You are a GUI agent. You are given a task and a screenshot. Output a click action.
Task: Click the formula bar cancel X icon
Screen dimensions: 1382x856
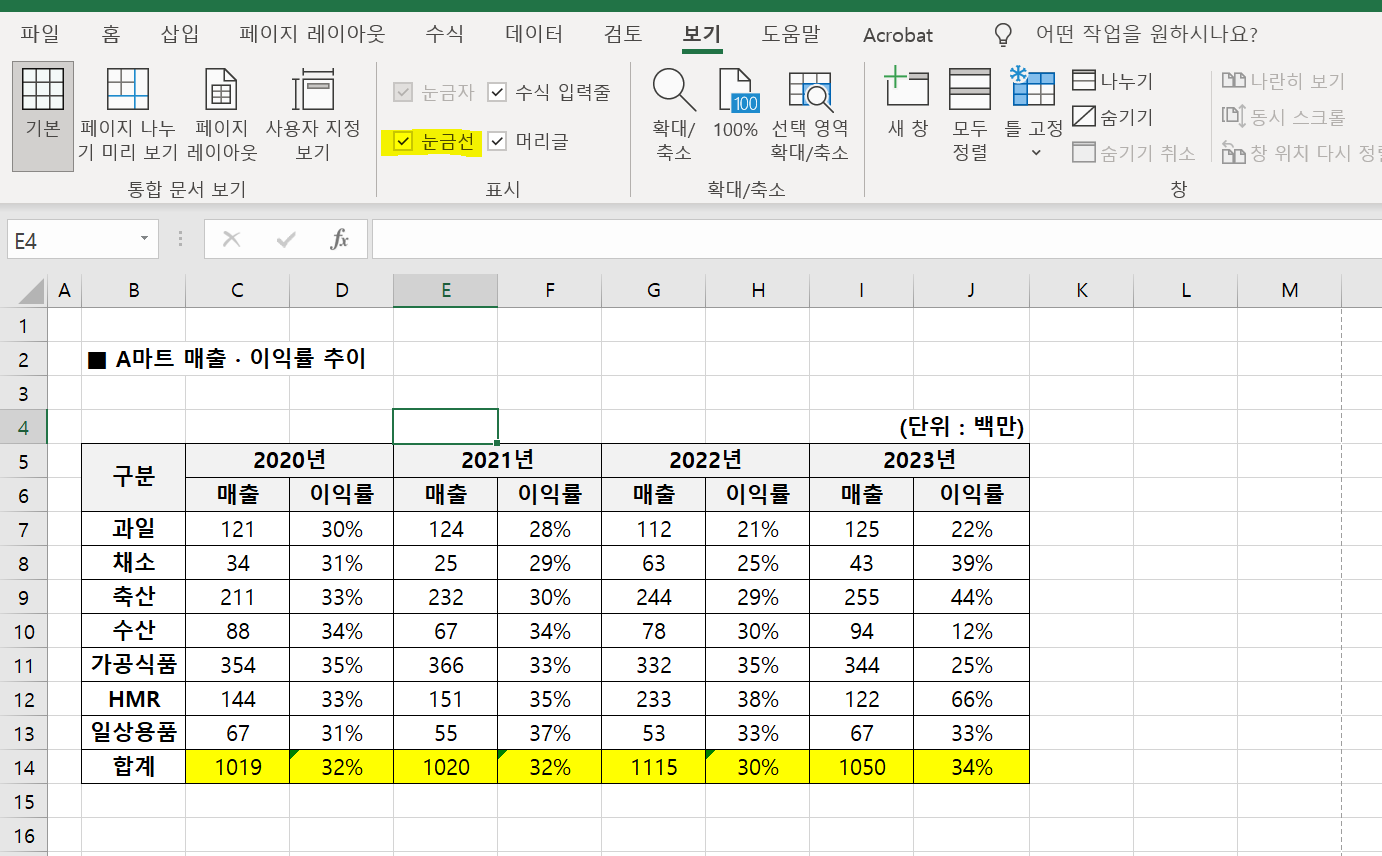(232, 240)
